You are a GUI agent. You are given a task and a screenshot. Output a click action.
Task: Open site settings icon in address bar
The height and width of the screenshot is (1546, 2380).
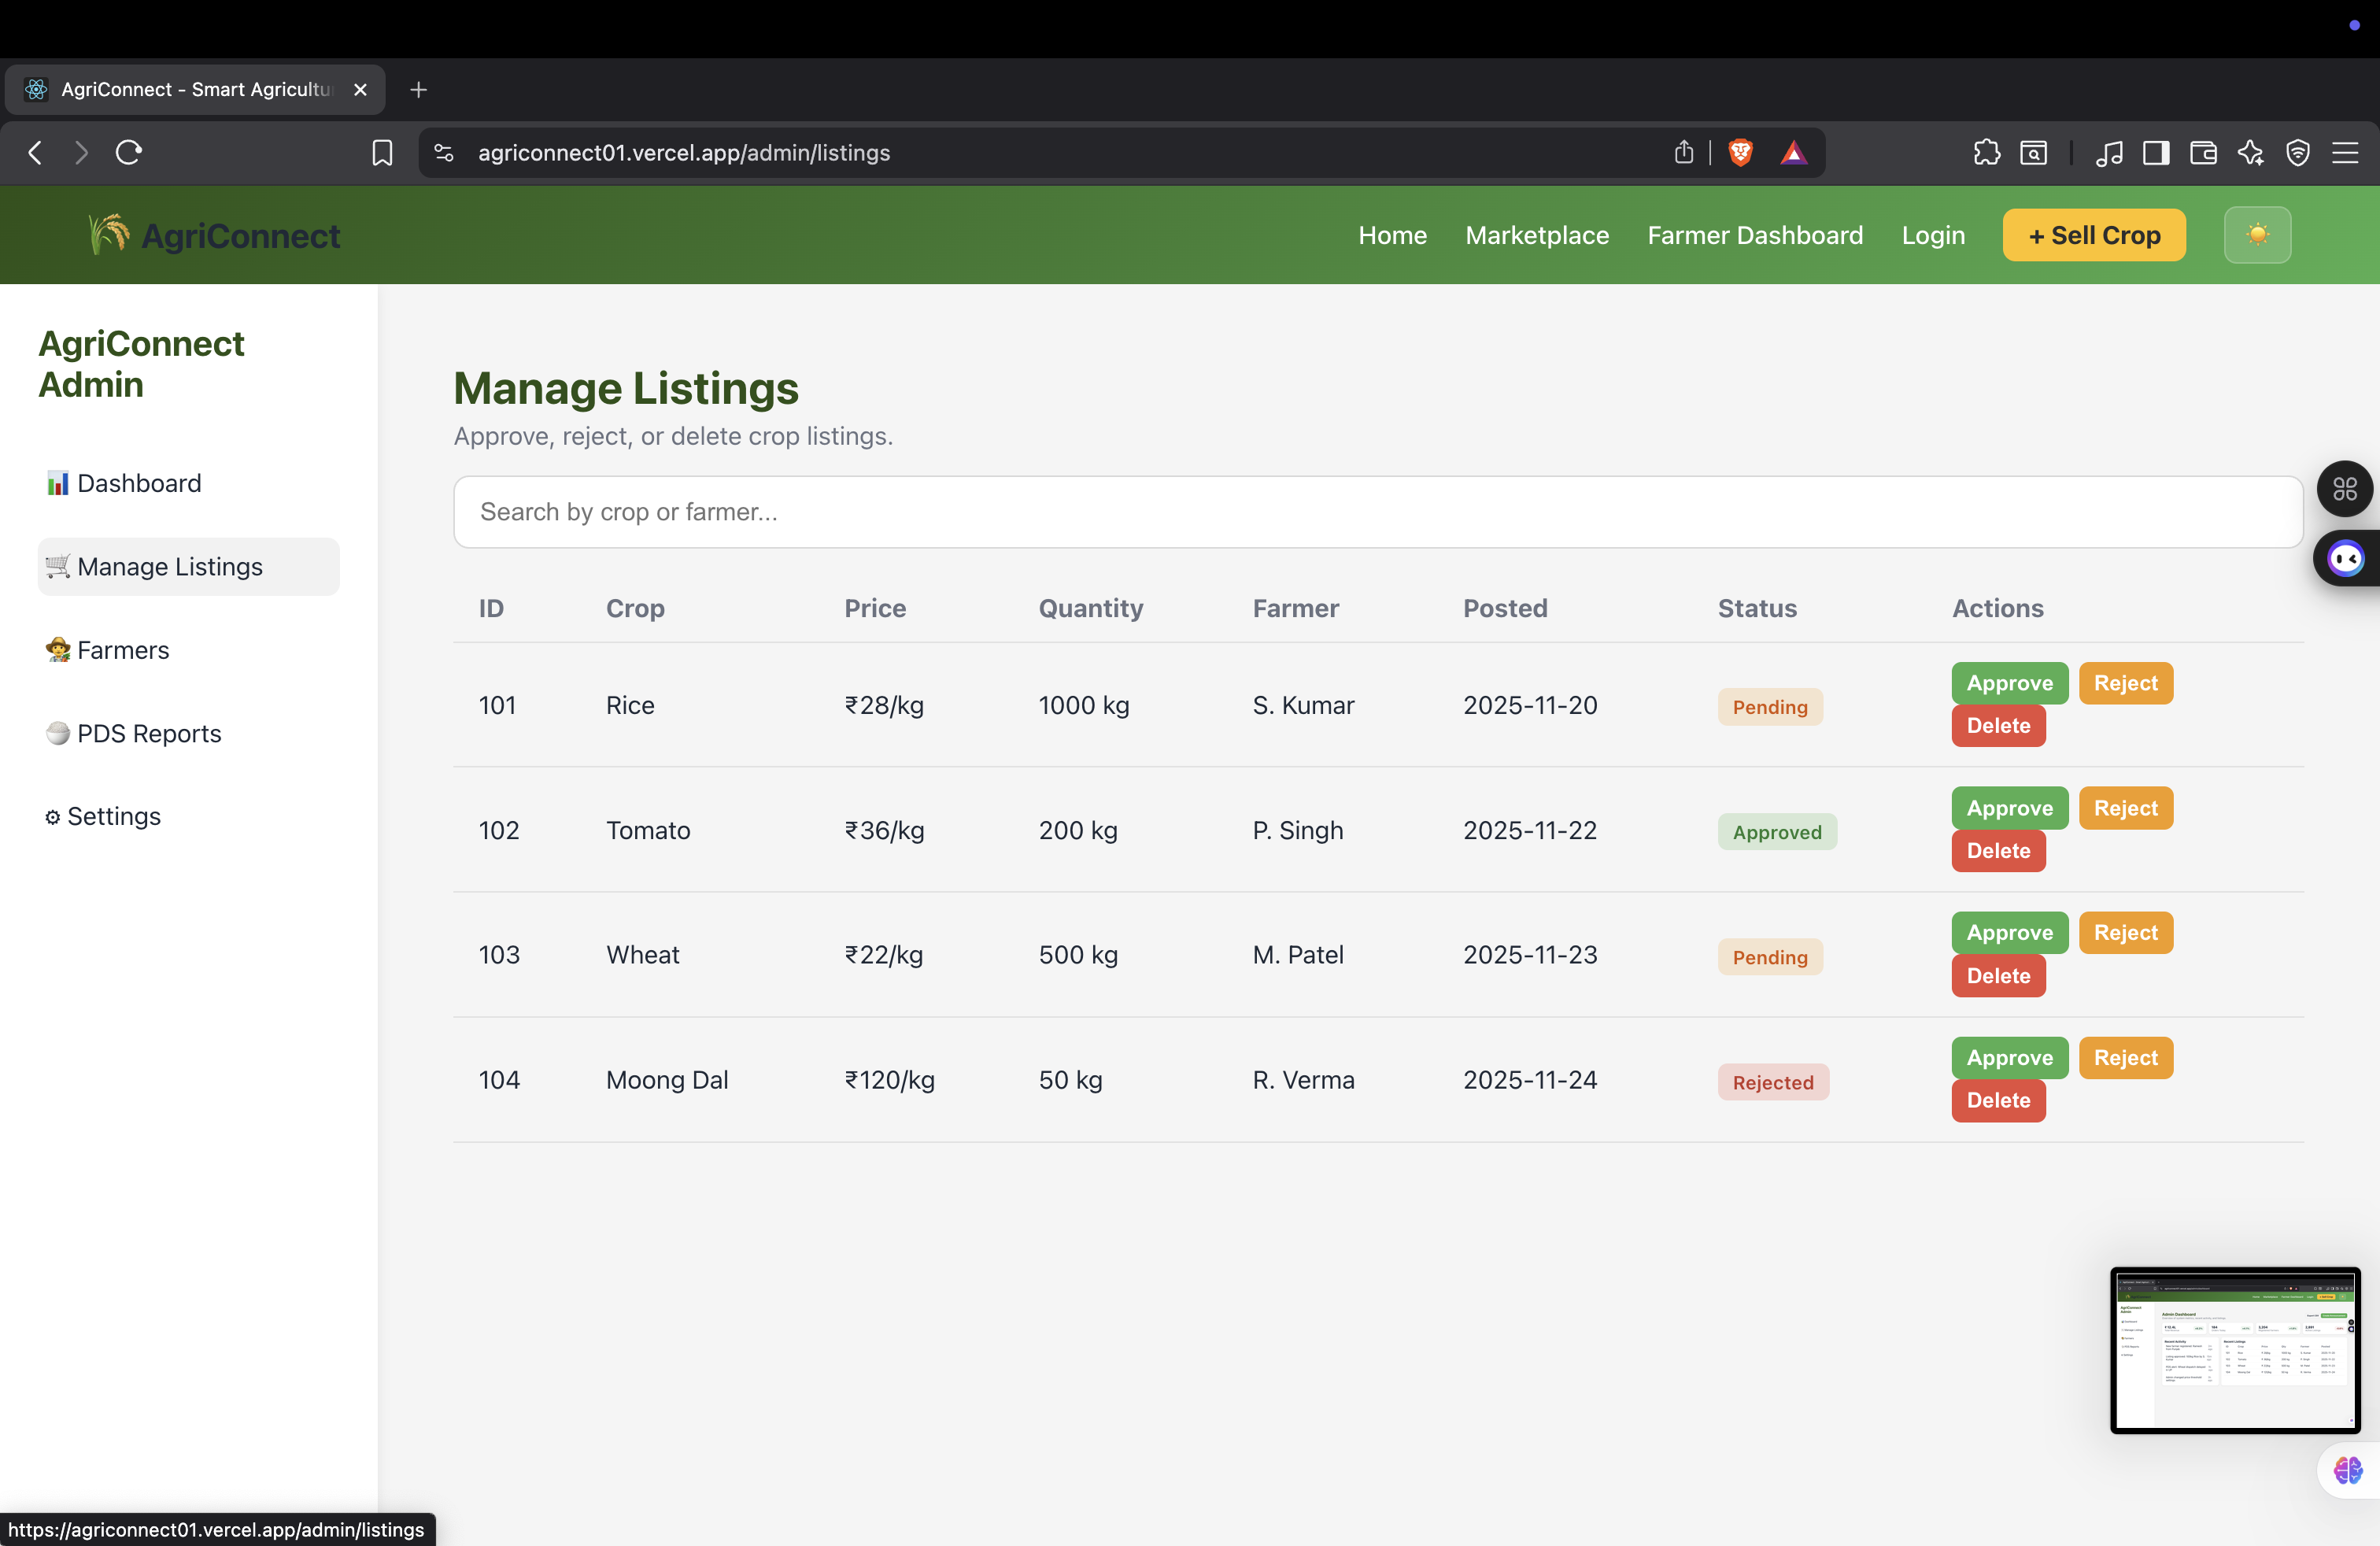point(444,152)
